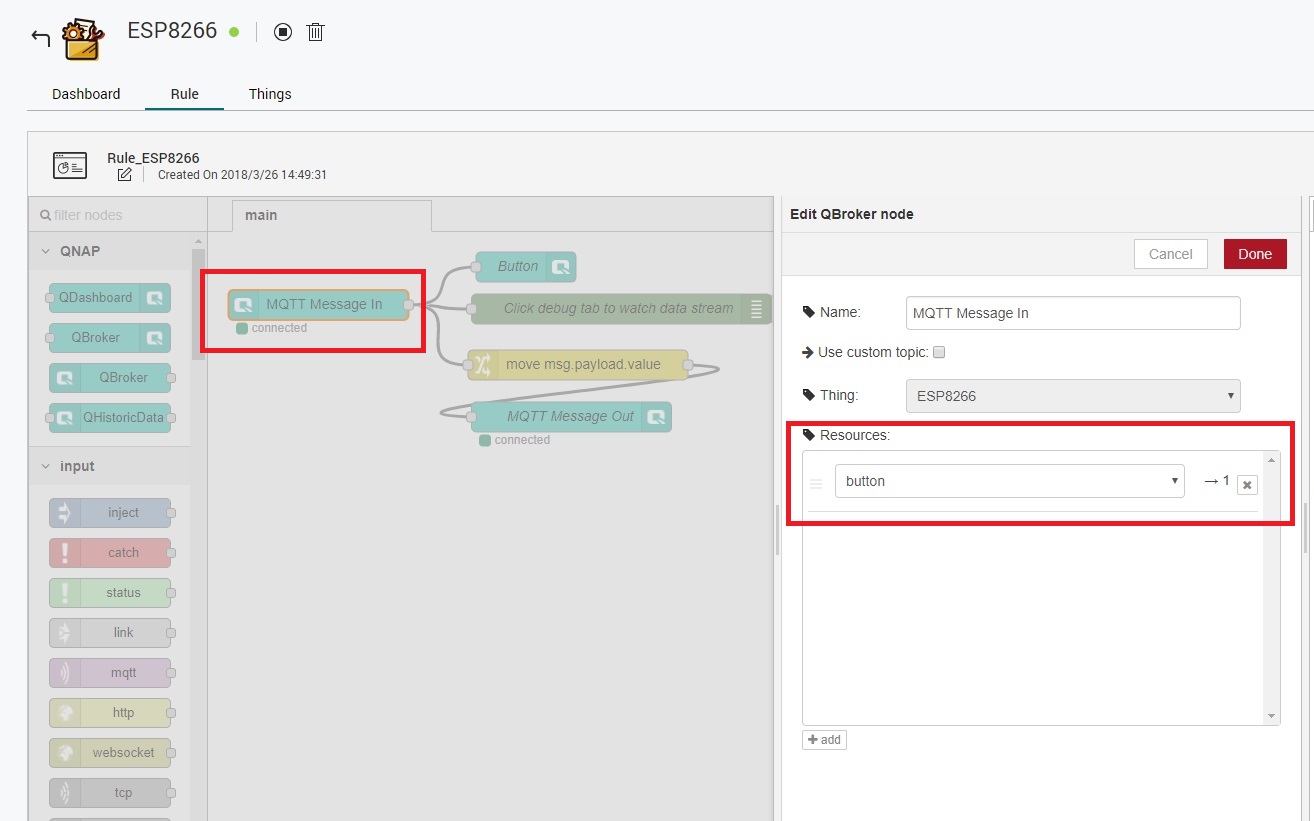Select the QBroker output palette node

pos(109,337)
